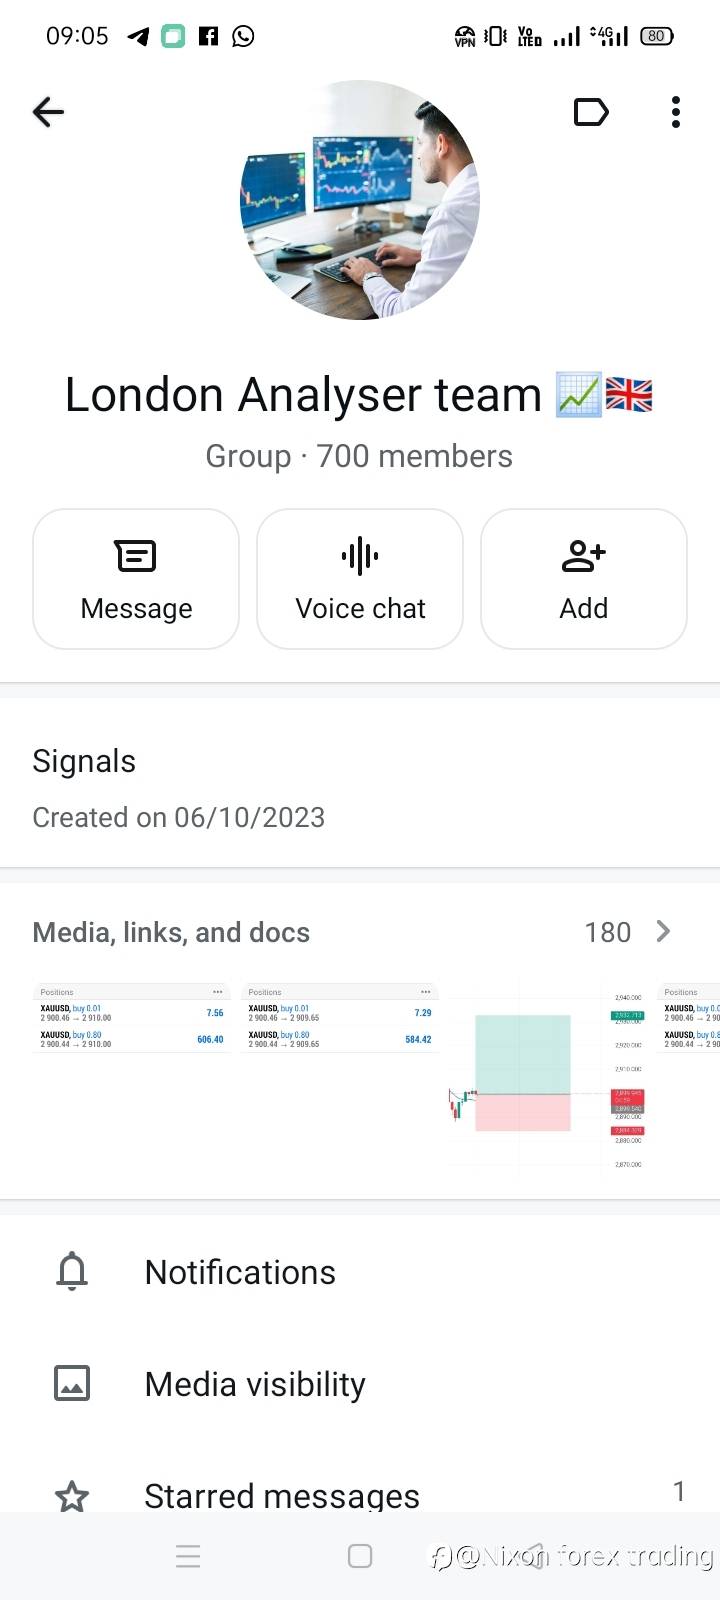Tap Add to add members
Screen dimensions: 720x1600
[x=584, y=579]
